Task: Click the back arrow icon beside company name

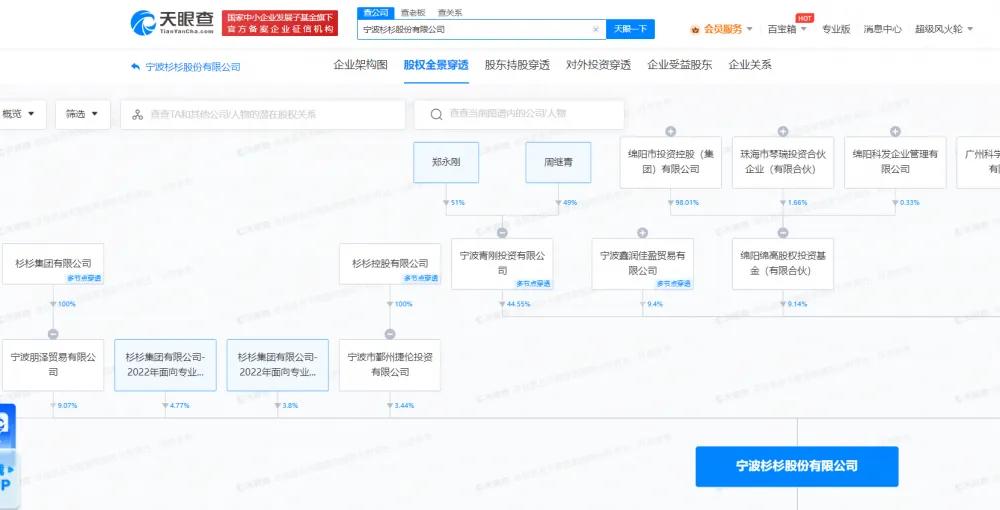Action: click(x=135, y=66)
